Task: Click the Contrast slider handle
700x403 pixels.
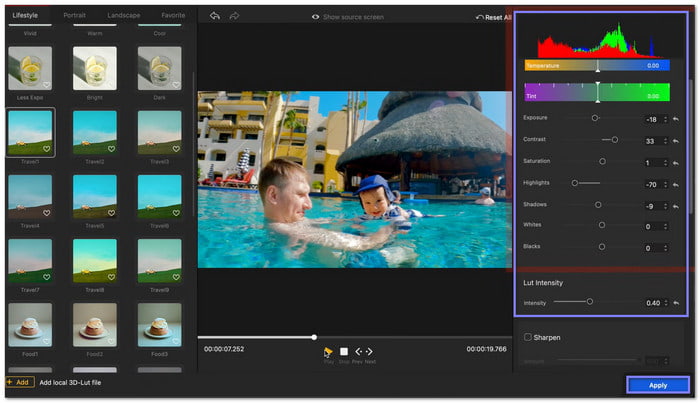Action: pyautogui.click(x=615, y=140)
